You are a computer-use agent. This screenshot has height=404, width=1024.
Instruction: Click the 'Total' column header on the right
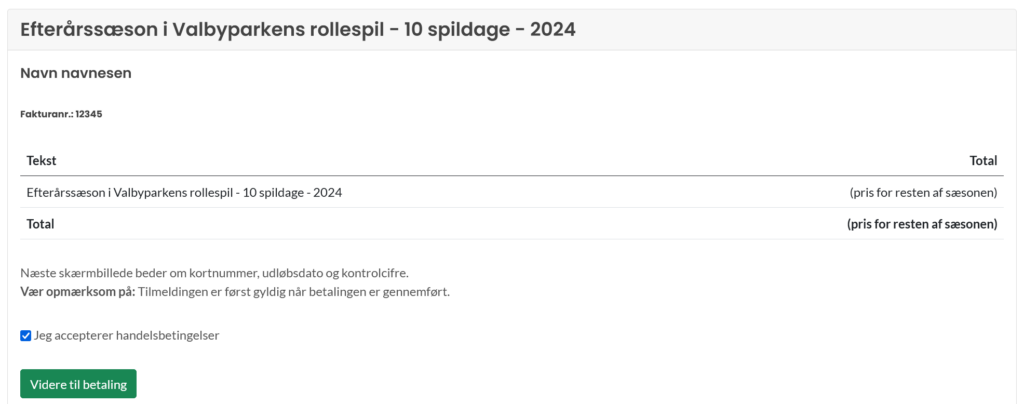tap(984, 161)
